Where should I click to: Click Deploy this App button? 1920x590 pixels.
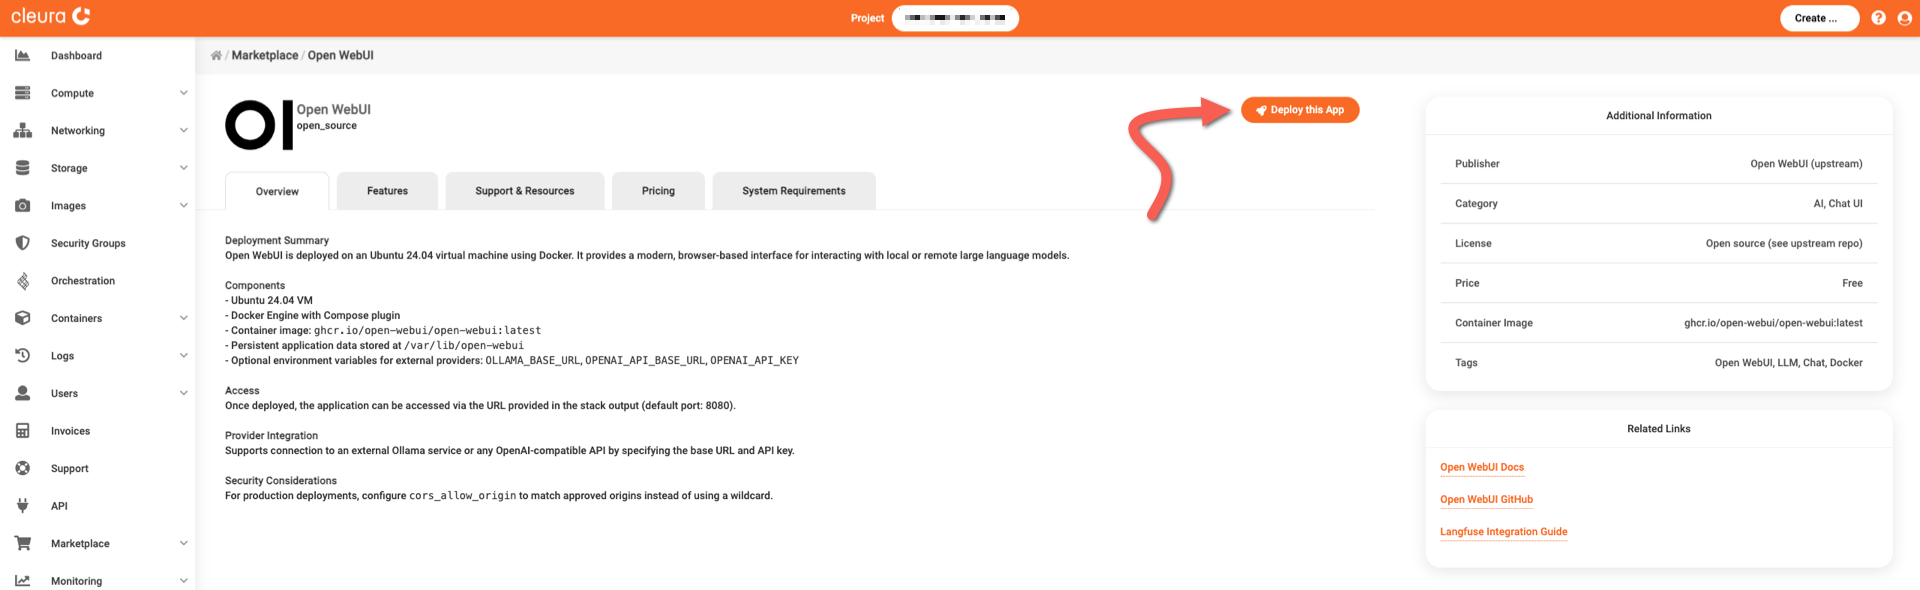click(x=1300, y=110)
